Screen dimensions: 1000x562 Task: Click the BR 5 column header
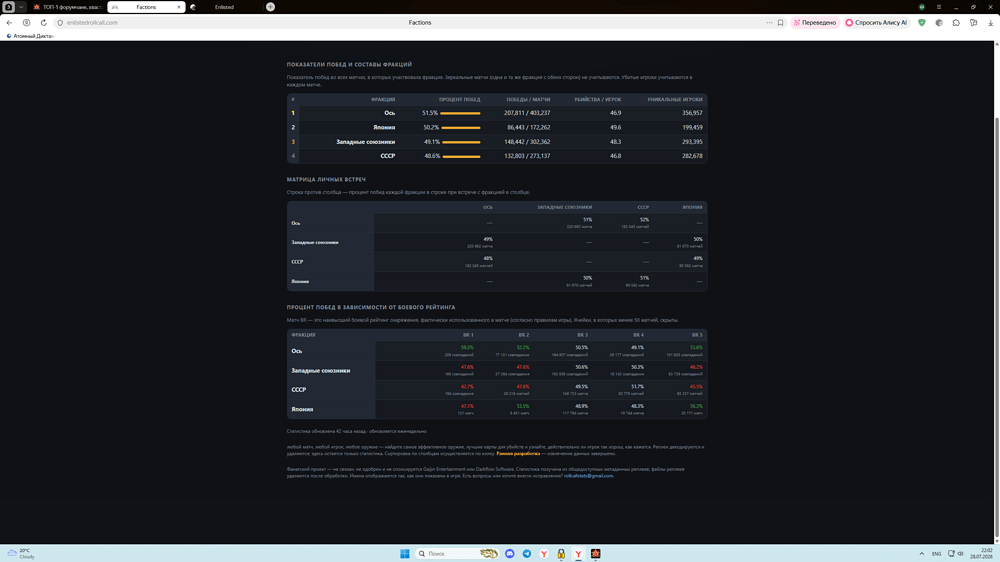(696, 335)
